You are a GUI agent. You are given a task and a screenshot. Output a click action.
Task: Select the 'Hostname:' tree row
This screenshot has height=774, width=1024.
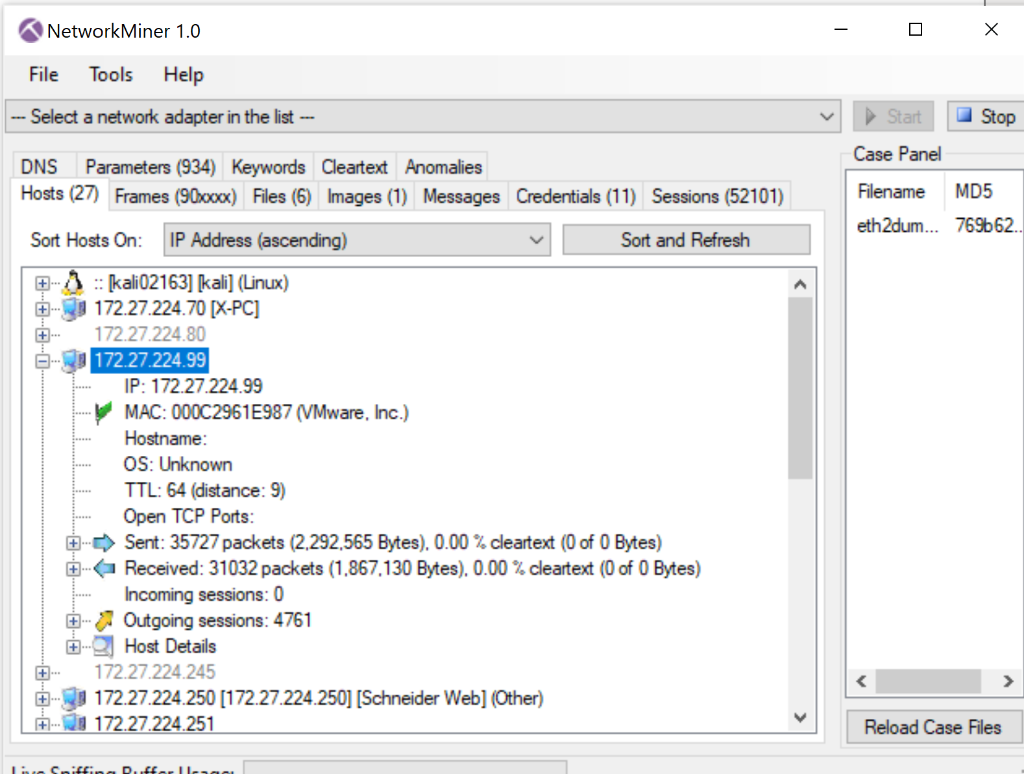pyautogui.click(x=165, y=438)
